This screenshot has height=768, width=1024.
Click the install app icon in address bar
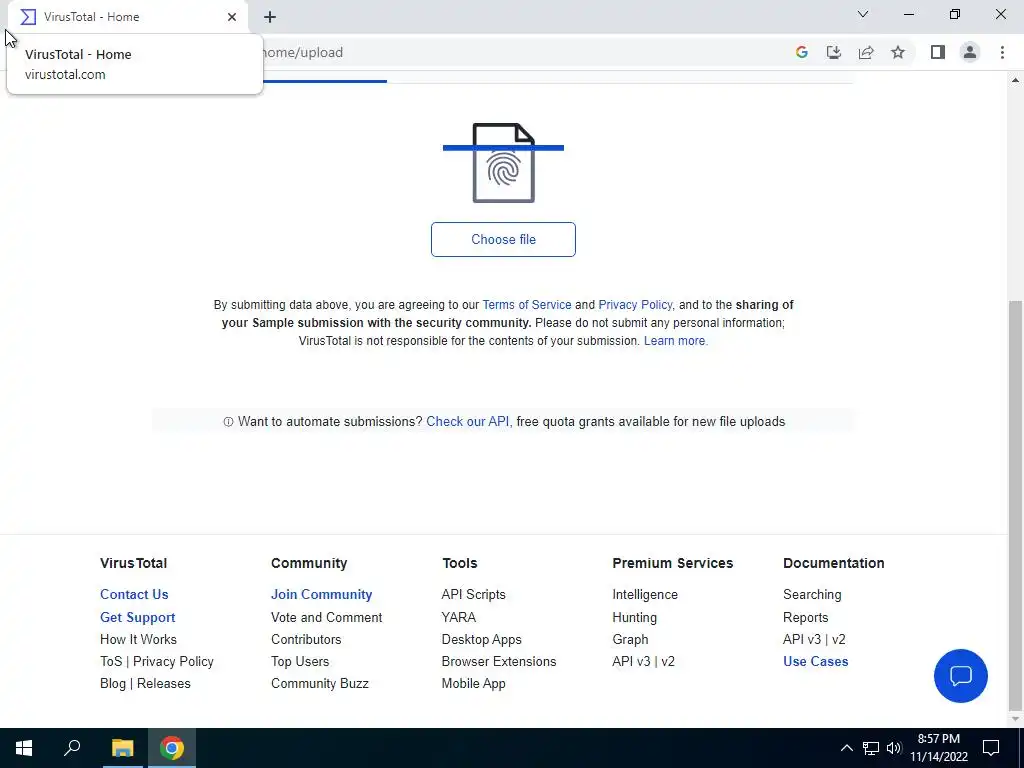[833, 52]
